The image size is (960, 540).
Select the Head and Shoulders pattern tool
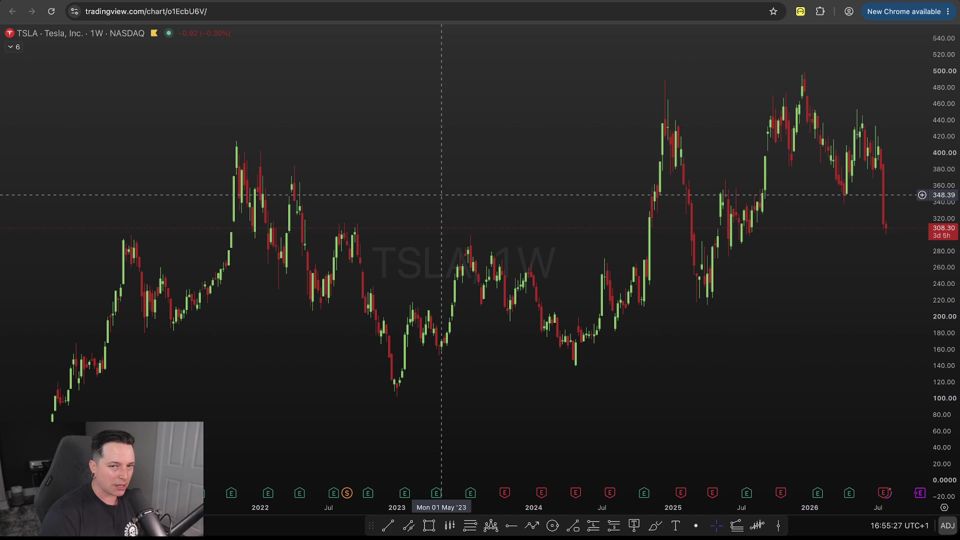pos(490,525)
